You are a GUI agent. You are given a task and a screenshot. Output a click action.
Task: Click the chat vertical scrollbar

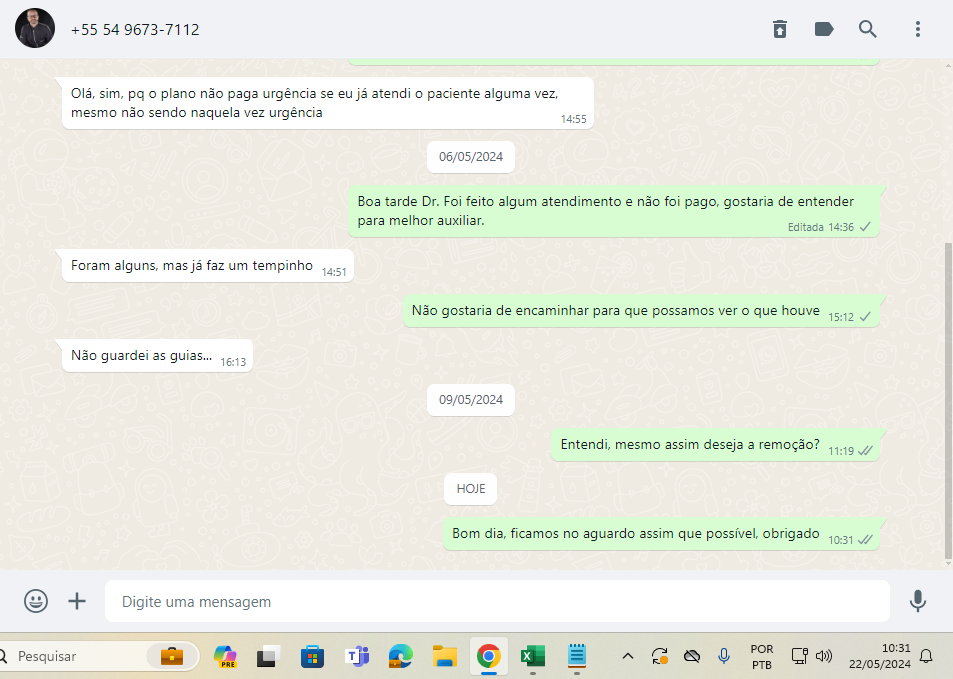(947, 400)
